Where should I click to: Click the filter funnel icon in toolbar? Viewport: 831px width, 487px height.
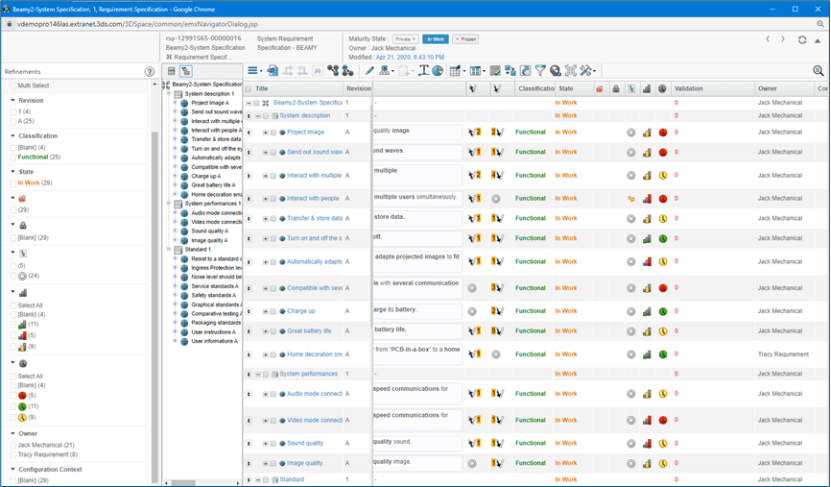(x=540, y=71)
